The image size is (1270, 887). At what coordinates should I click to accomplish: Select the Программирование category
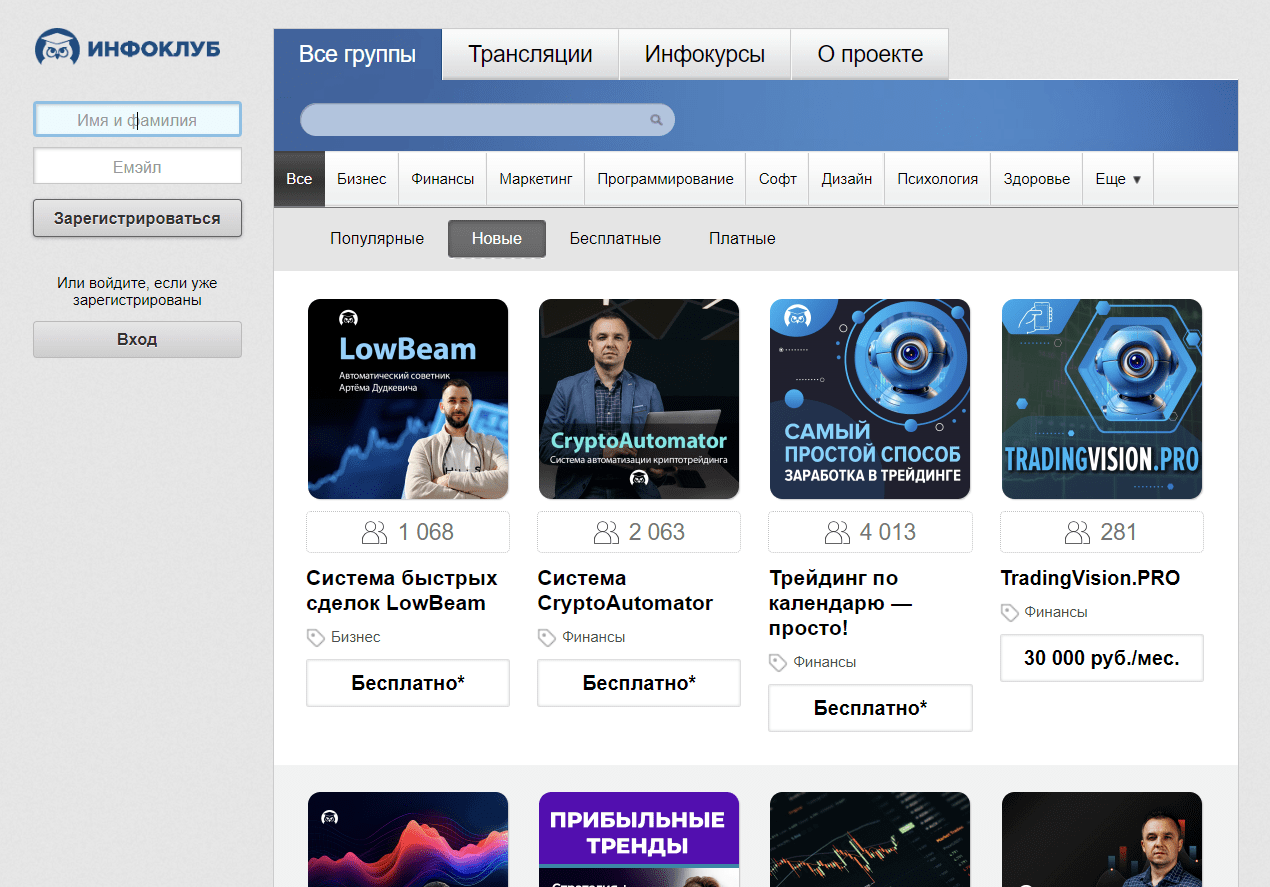pos(666,179)
